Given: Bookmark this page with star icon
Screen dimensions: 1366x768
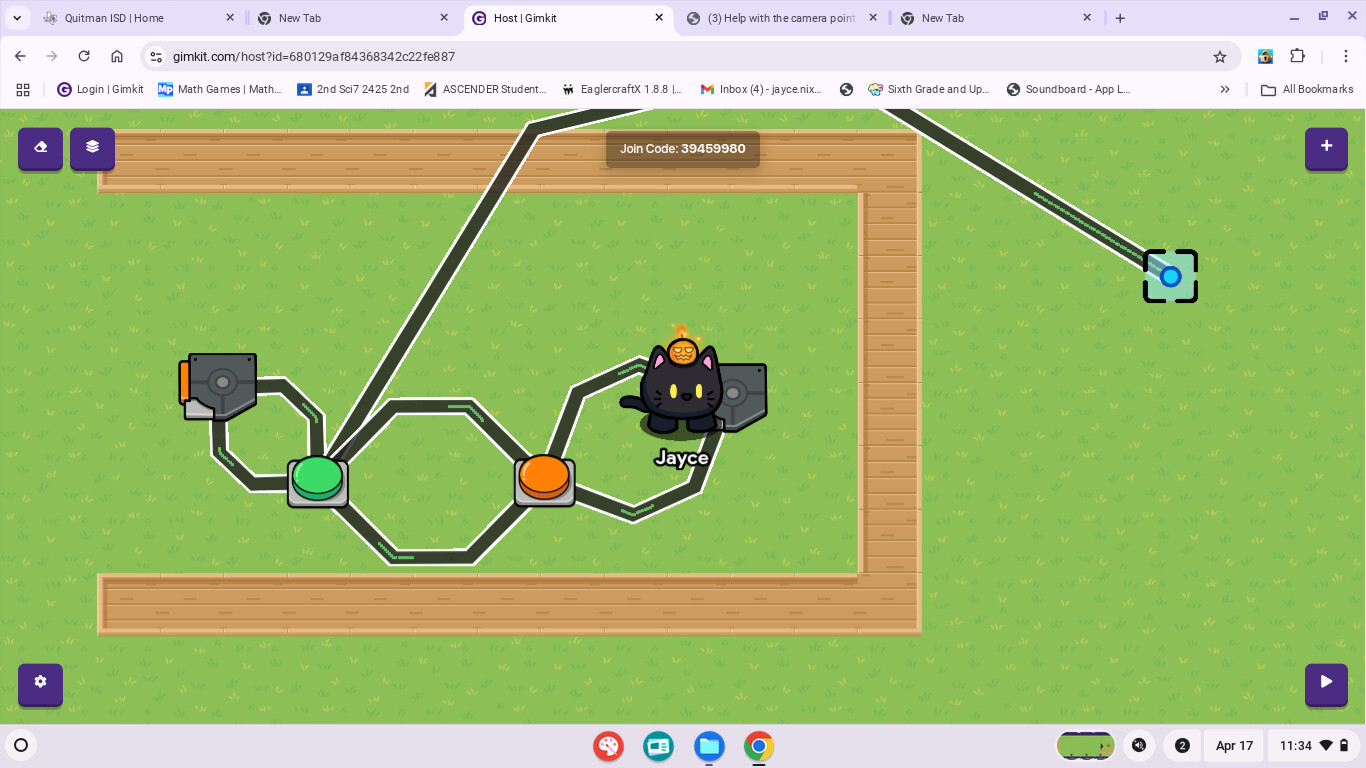Looking at the screenshot, I should point(1220,57).
